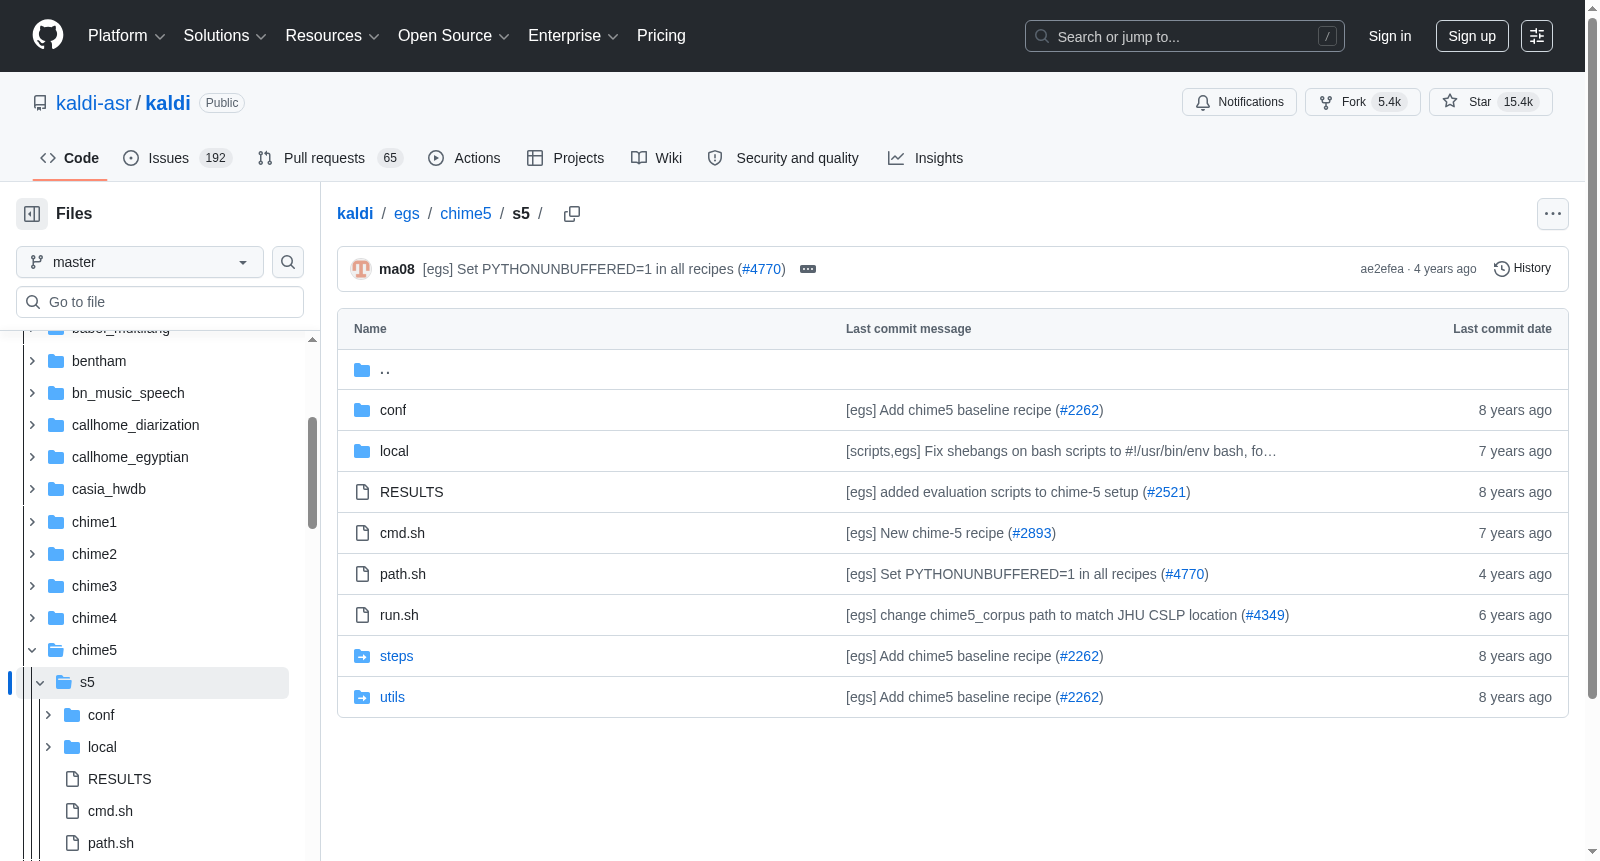Open the Security and quality tab

tap(783, 158)
